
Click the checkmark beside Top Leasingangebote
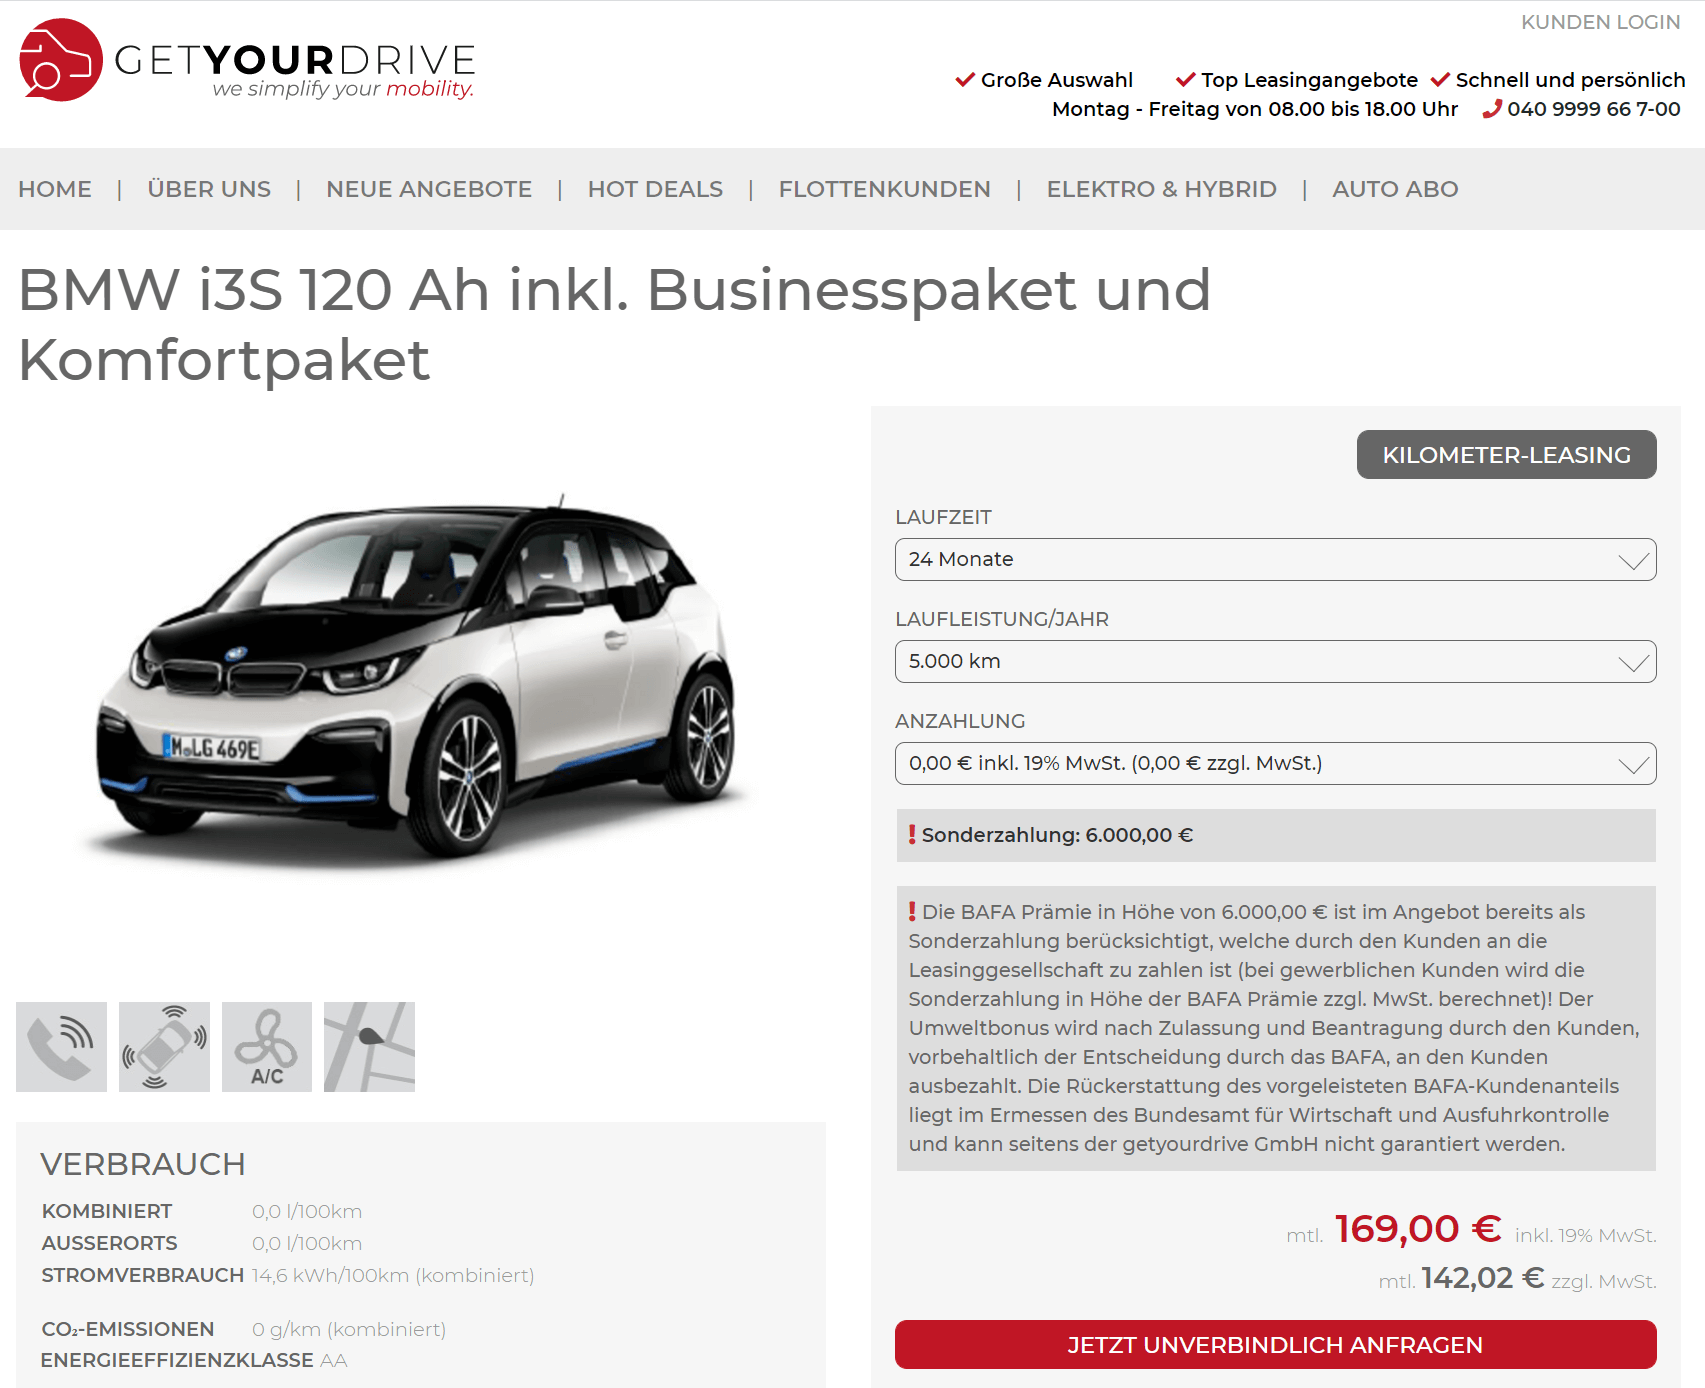pos(1186,80)
